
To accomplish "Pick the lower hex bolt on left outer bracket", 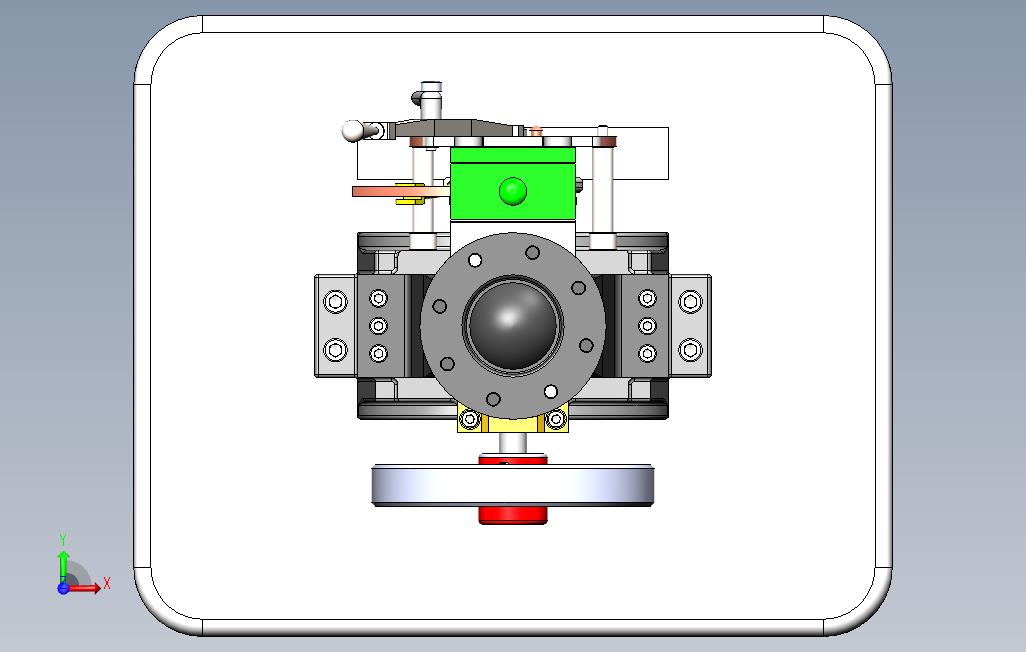I will pyautogui.click(x=336, y=350).
